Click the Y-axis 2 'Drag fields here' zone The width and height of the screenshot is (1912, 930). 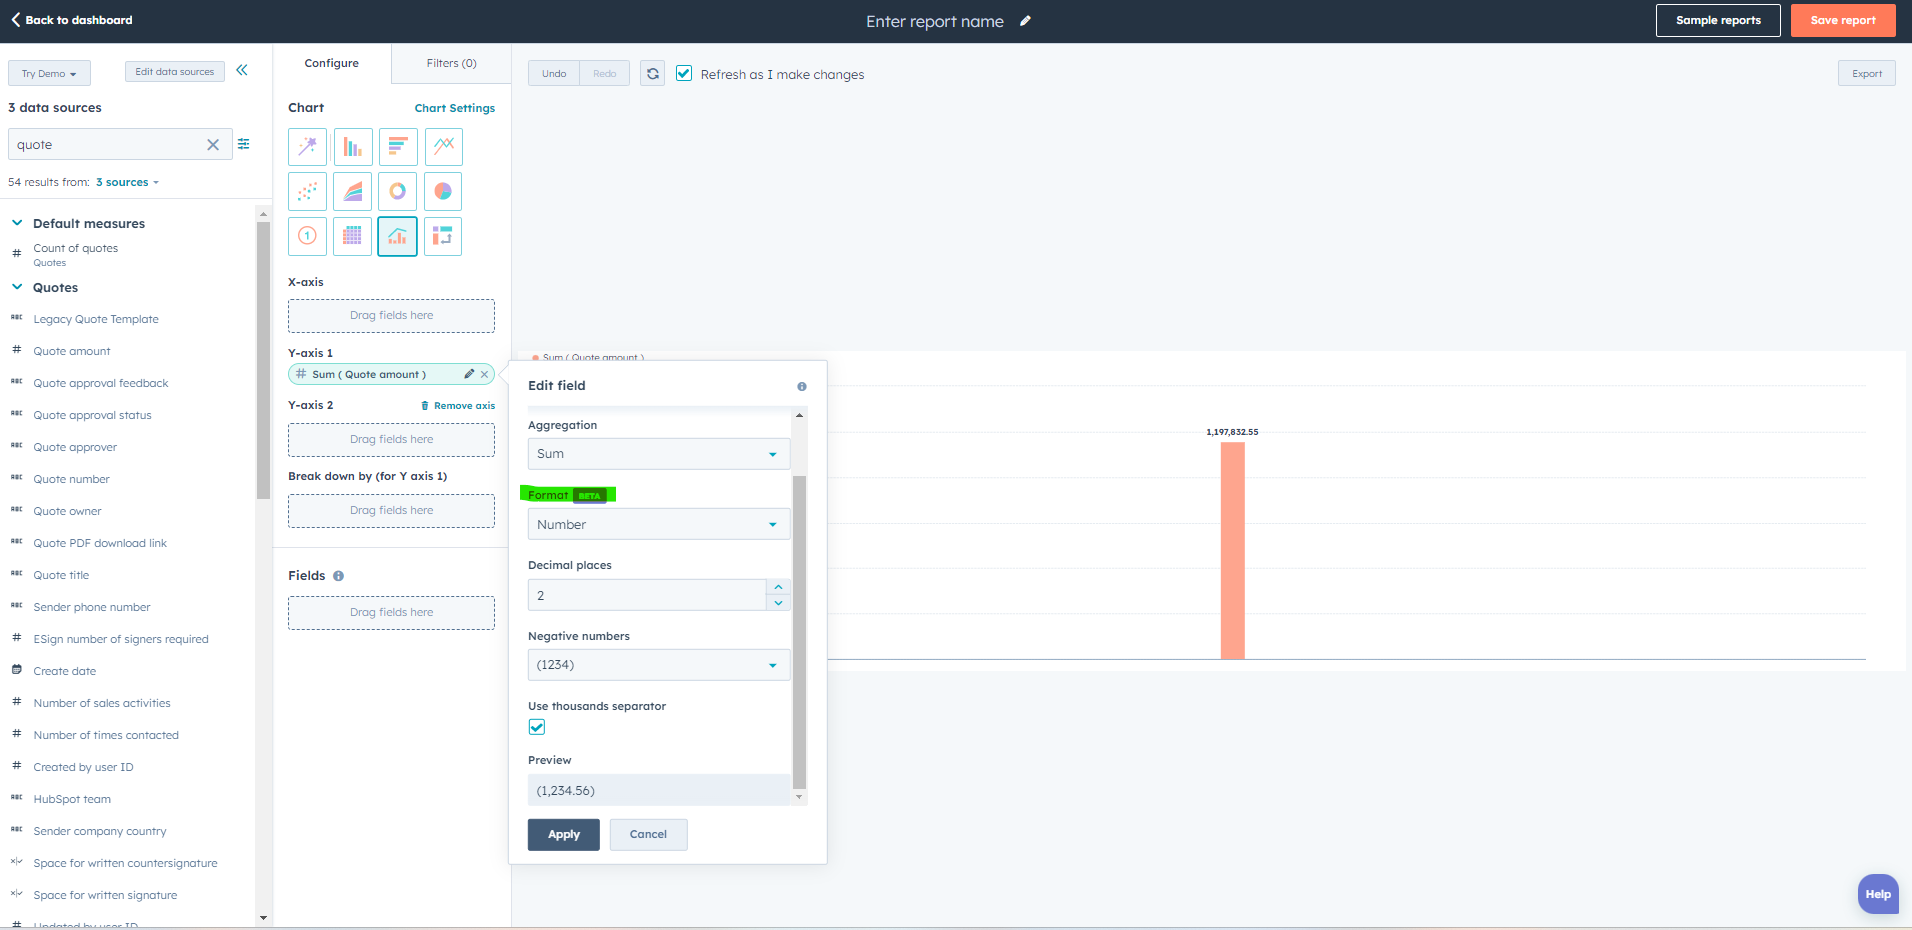pyautogui.click(x=391, y=440)
